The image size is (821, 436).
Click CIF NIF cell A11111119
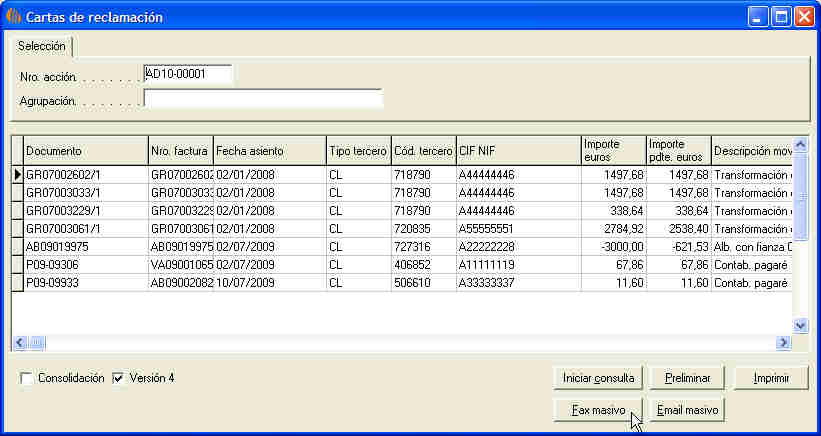pyautogui.click(x=519, y=265)
